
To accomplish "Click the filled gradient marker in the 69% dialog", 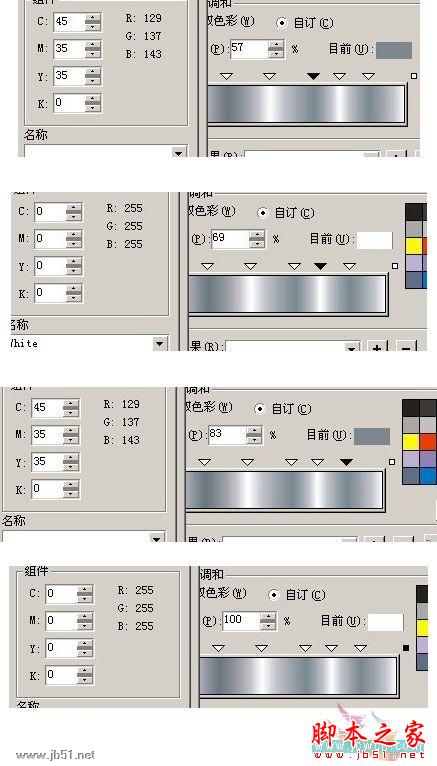I will point(320,266).
